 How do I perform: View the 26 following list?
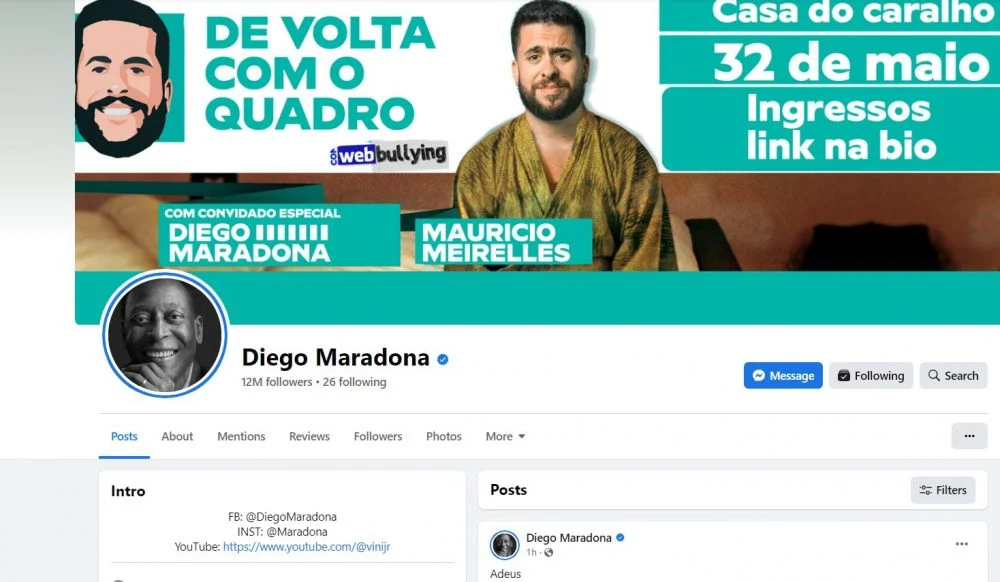coord(355,382)
